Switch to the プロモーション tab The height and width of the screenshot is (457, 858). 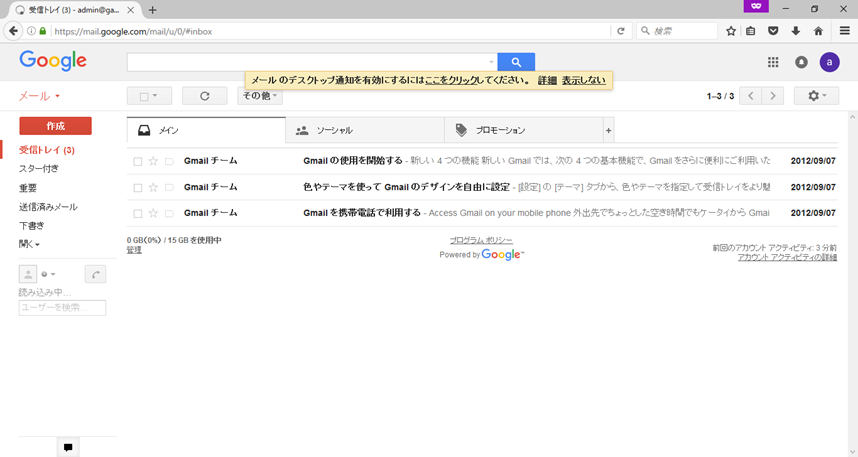tap(524, 130)
